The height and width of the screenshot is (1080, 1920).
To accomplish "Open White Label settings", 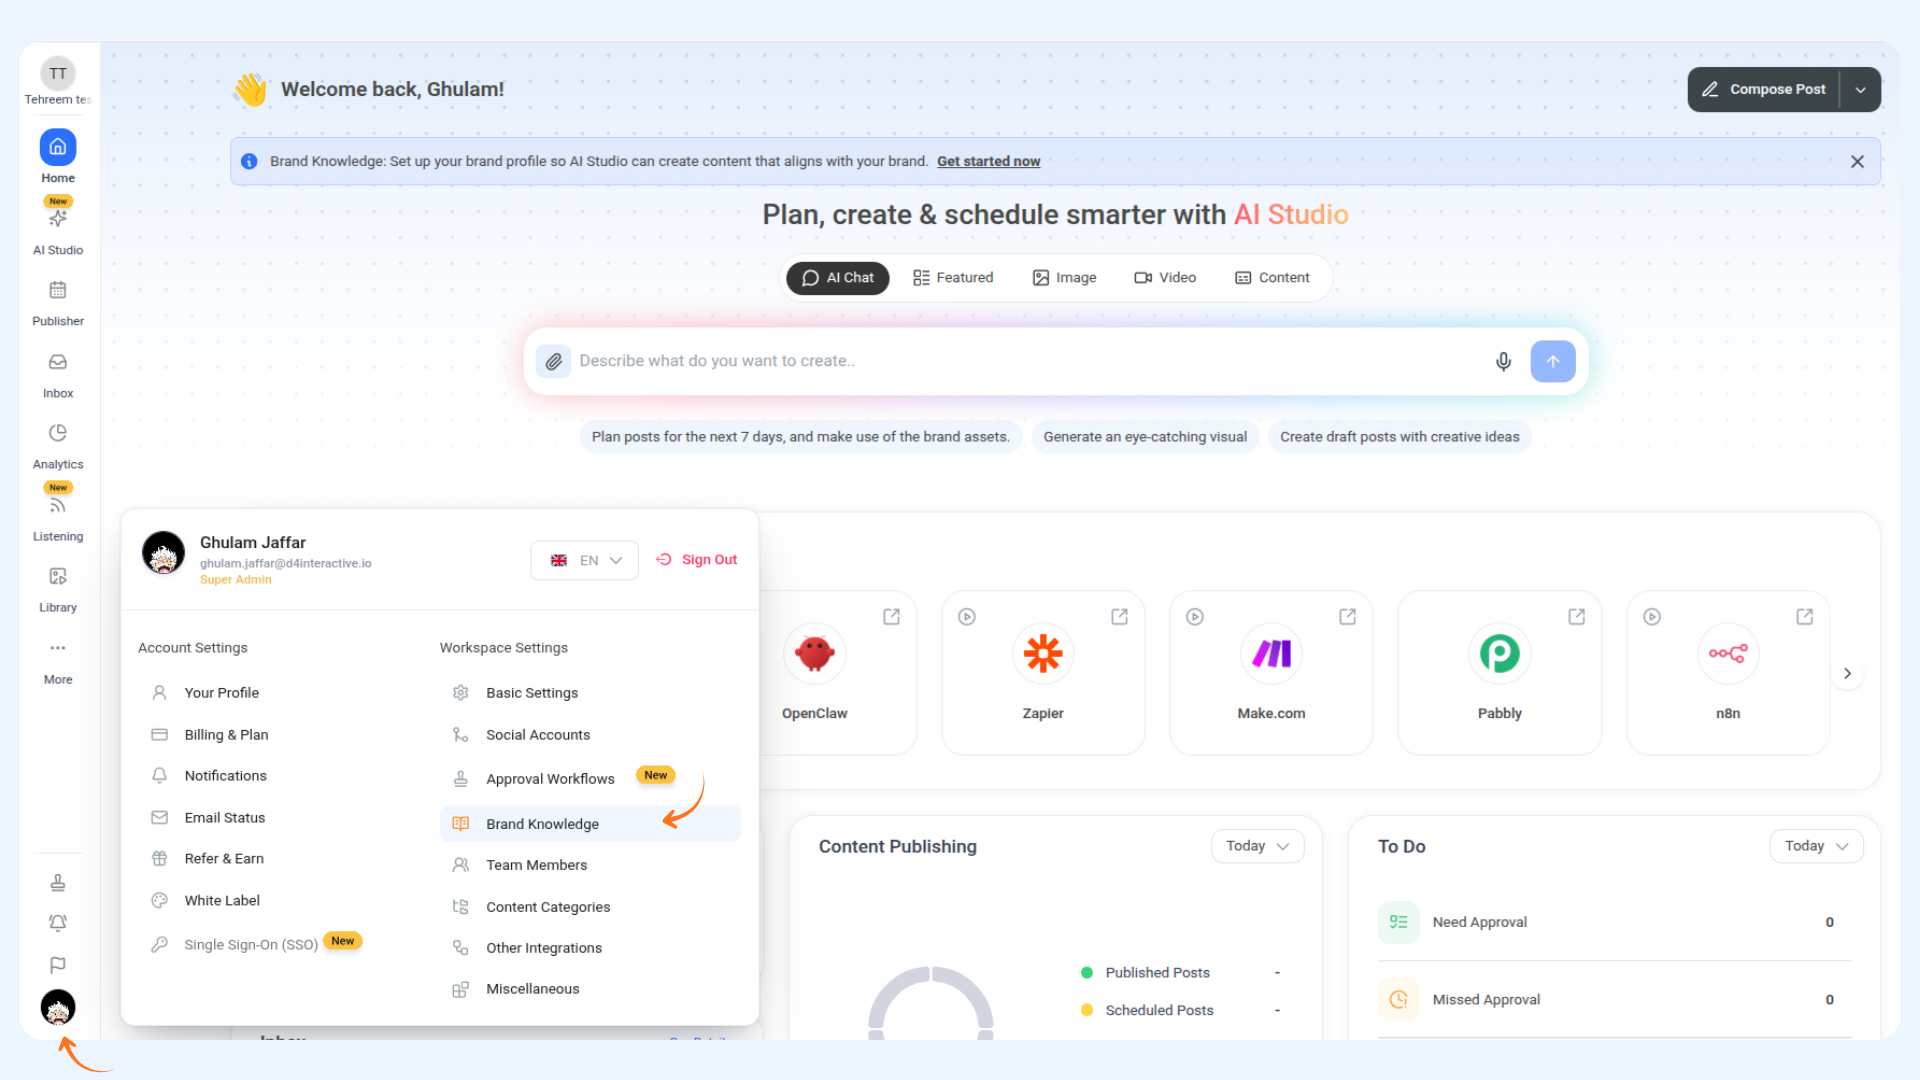I will point(205,901).
